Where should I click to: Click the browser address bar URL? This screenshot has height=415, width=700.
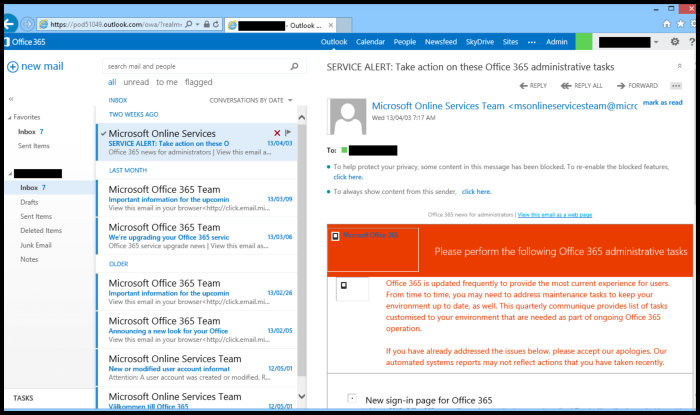[116, 25]
